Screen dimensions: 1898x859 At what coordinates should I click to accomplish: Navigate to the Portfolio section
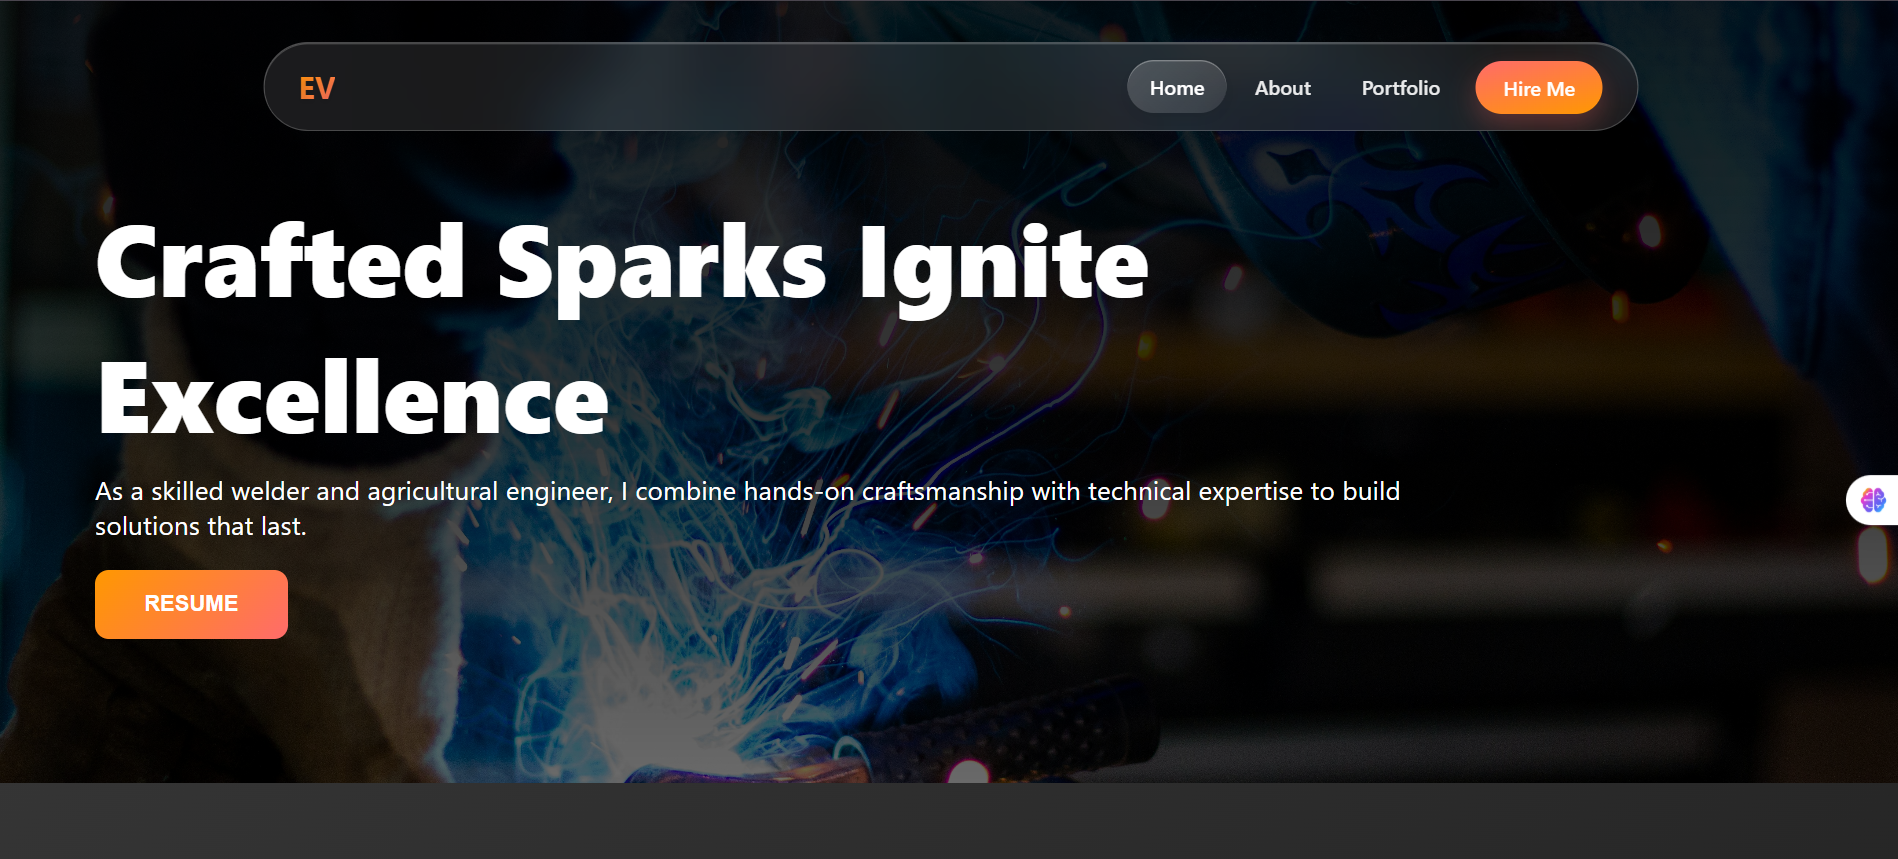[x=1400, y=88]
